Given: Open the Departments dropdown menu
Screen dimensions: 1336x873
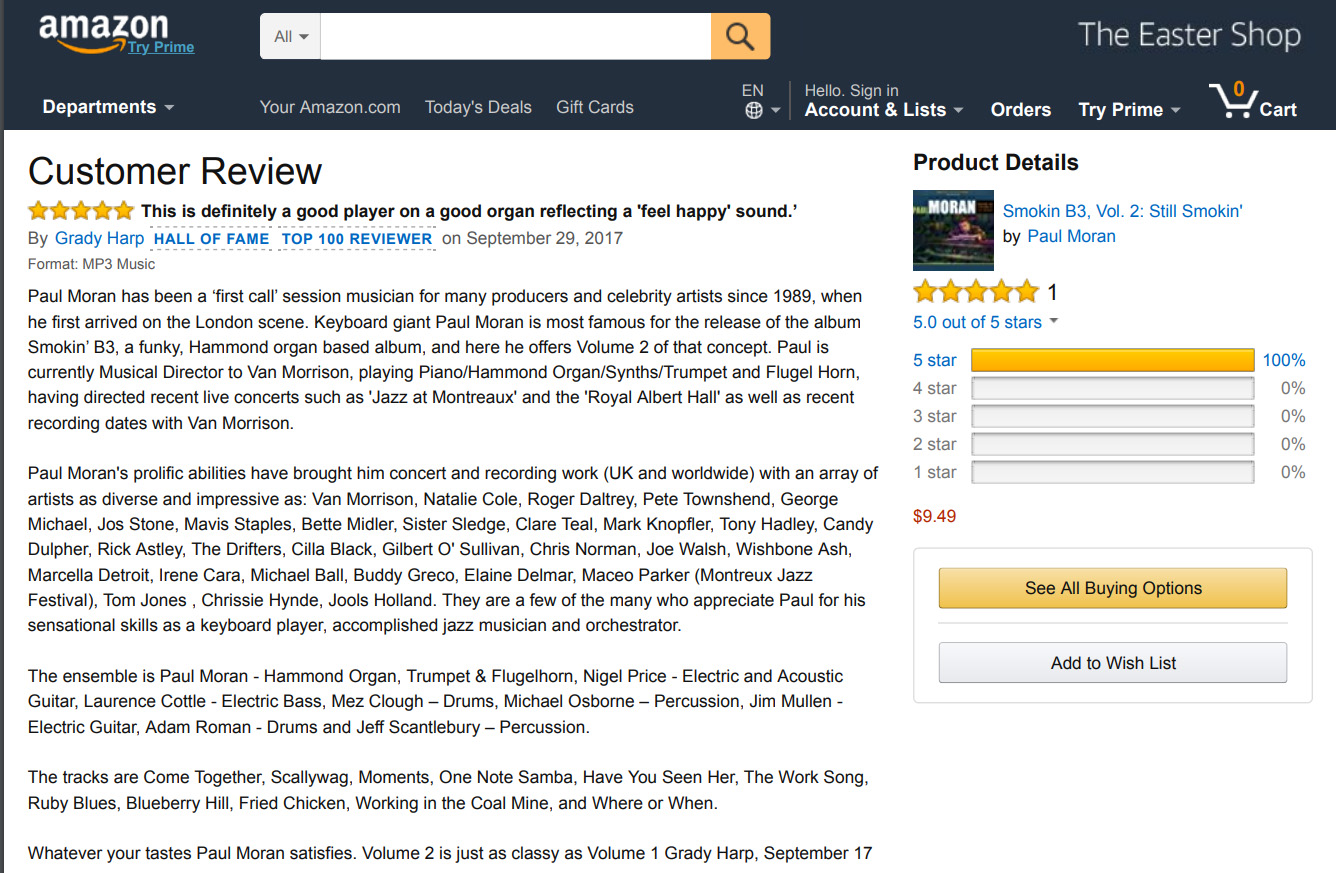Looking at the screenshot, I should pyautogui.click(x=108, y=107).
